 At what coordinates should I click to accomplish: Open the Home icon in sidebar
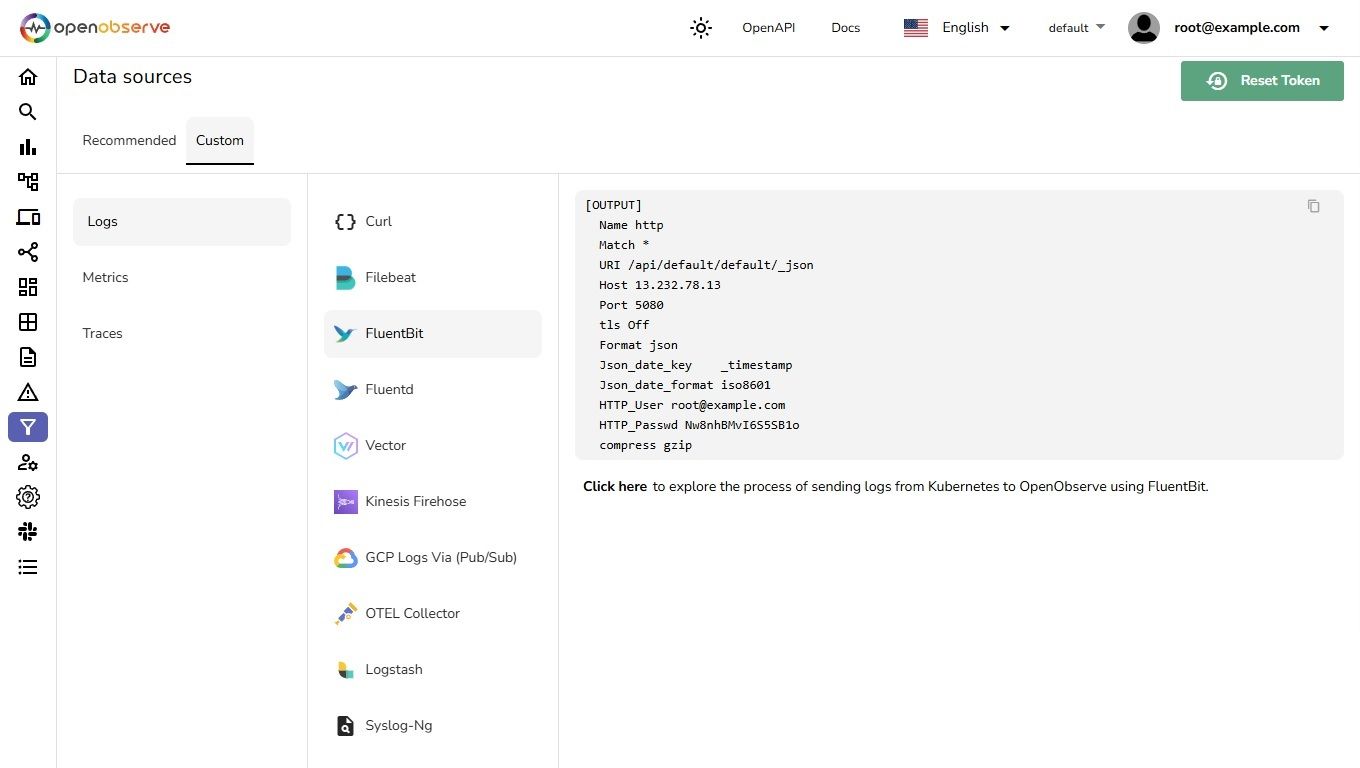click(28, 77)
